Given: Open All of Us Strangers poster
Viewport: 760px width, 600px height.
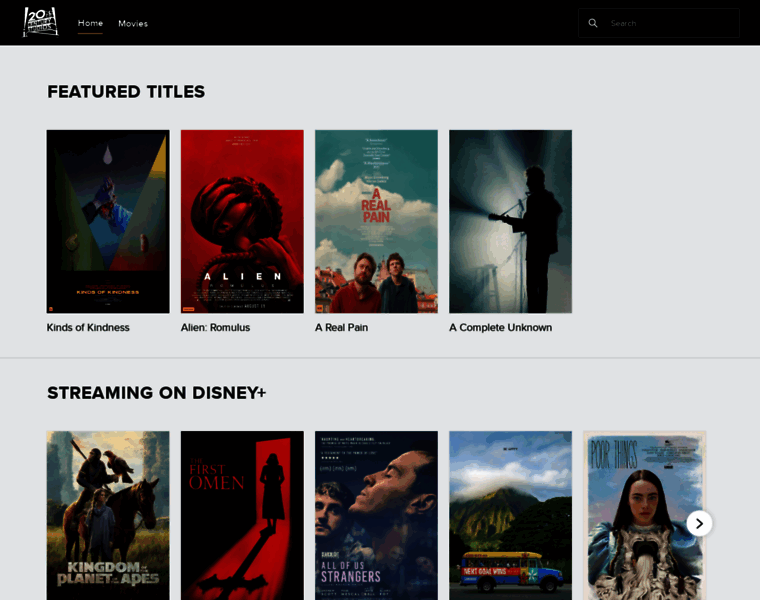Looking at the screenshot, I should [x=376, y=516].
